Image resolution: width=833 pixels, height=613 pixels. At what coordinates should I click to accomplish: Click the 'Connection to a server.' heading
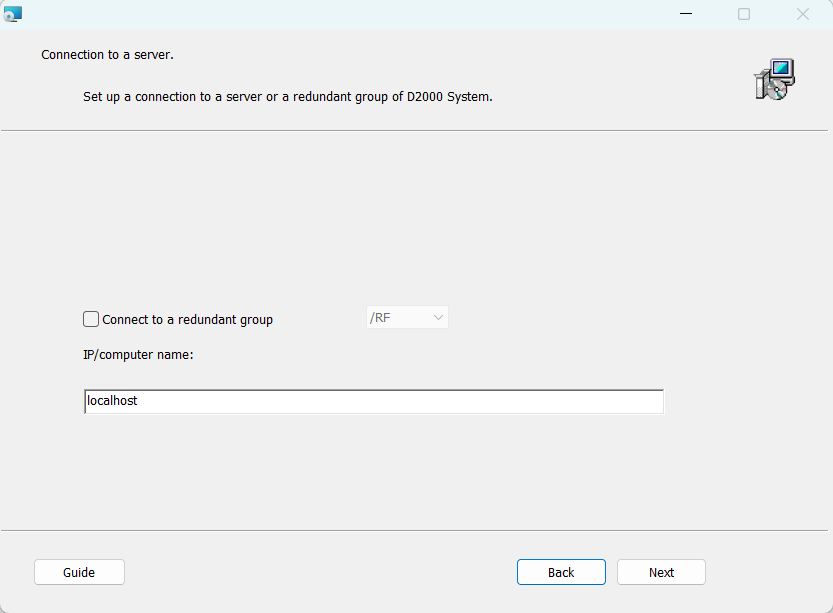click(x=107, y=55)
